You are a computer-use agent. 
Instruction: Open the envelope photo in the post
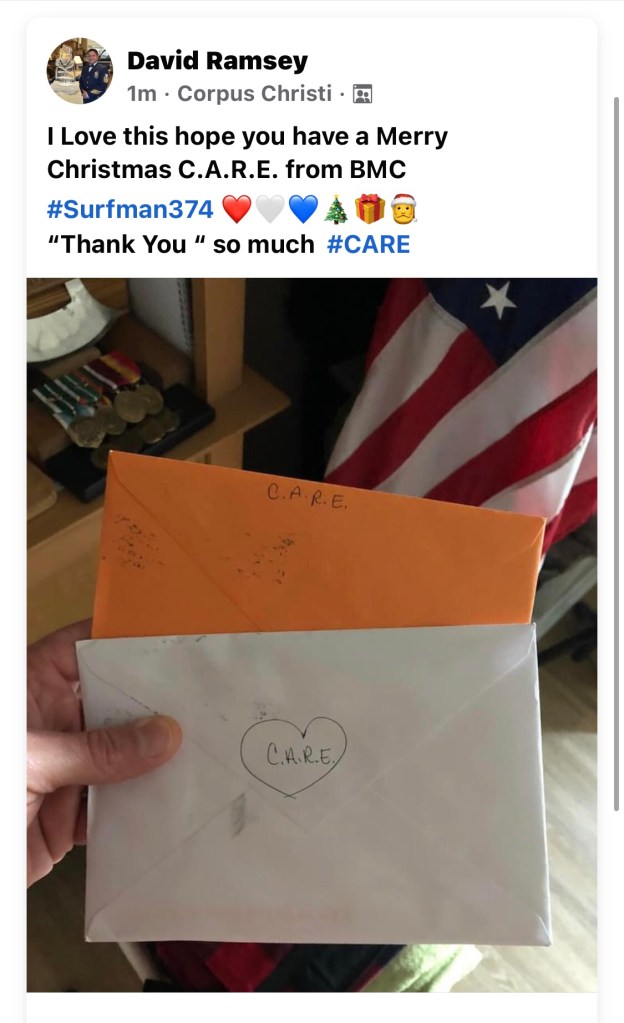pos(312,635)
